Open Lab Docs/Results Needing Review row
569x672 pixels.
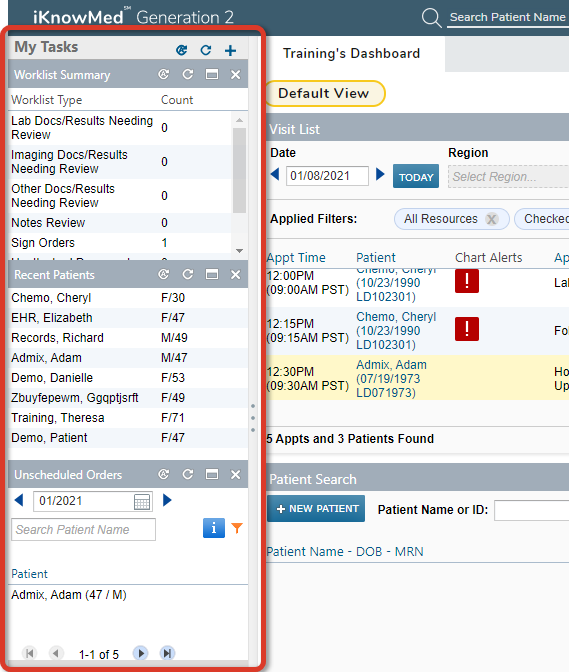tap(120, 128)
